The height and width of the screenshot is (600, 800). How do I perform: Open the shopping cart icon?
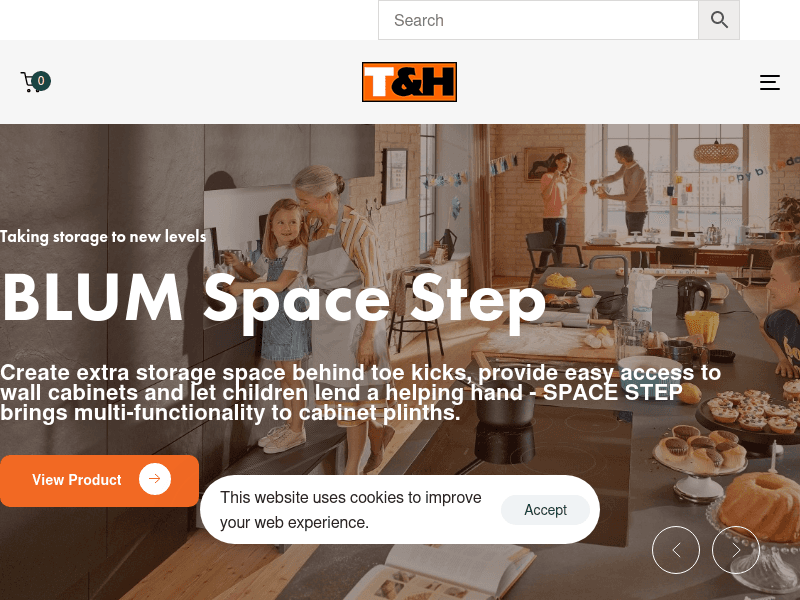coord(30,82)
